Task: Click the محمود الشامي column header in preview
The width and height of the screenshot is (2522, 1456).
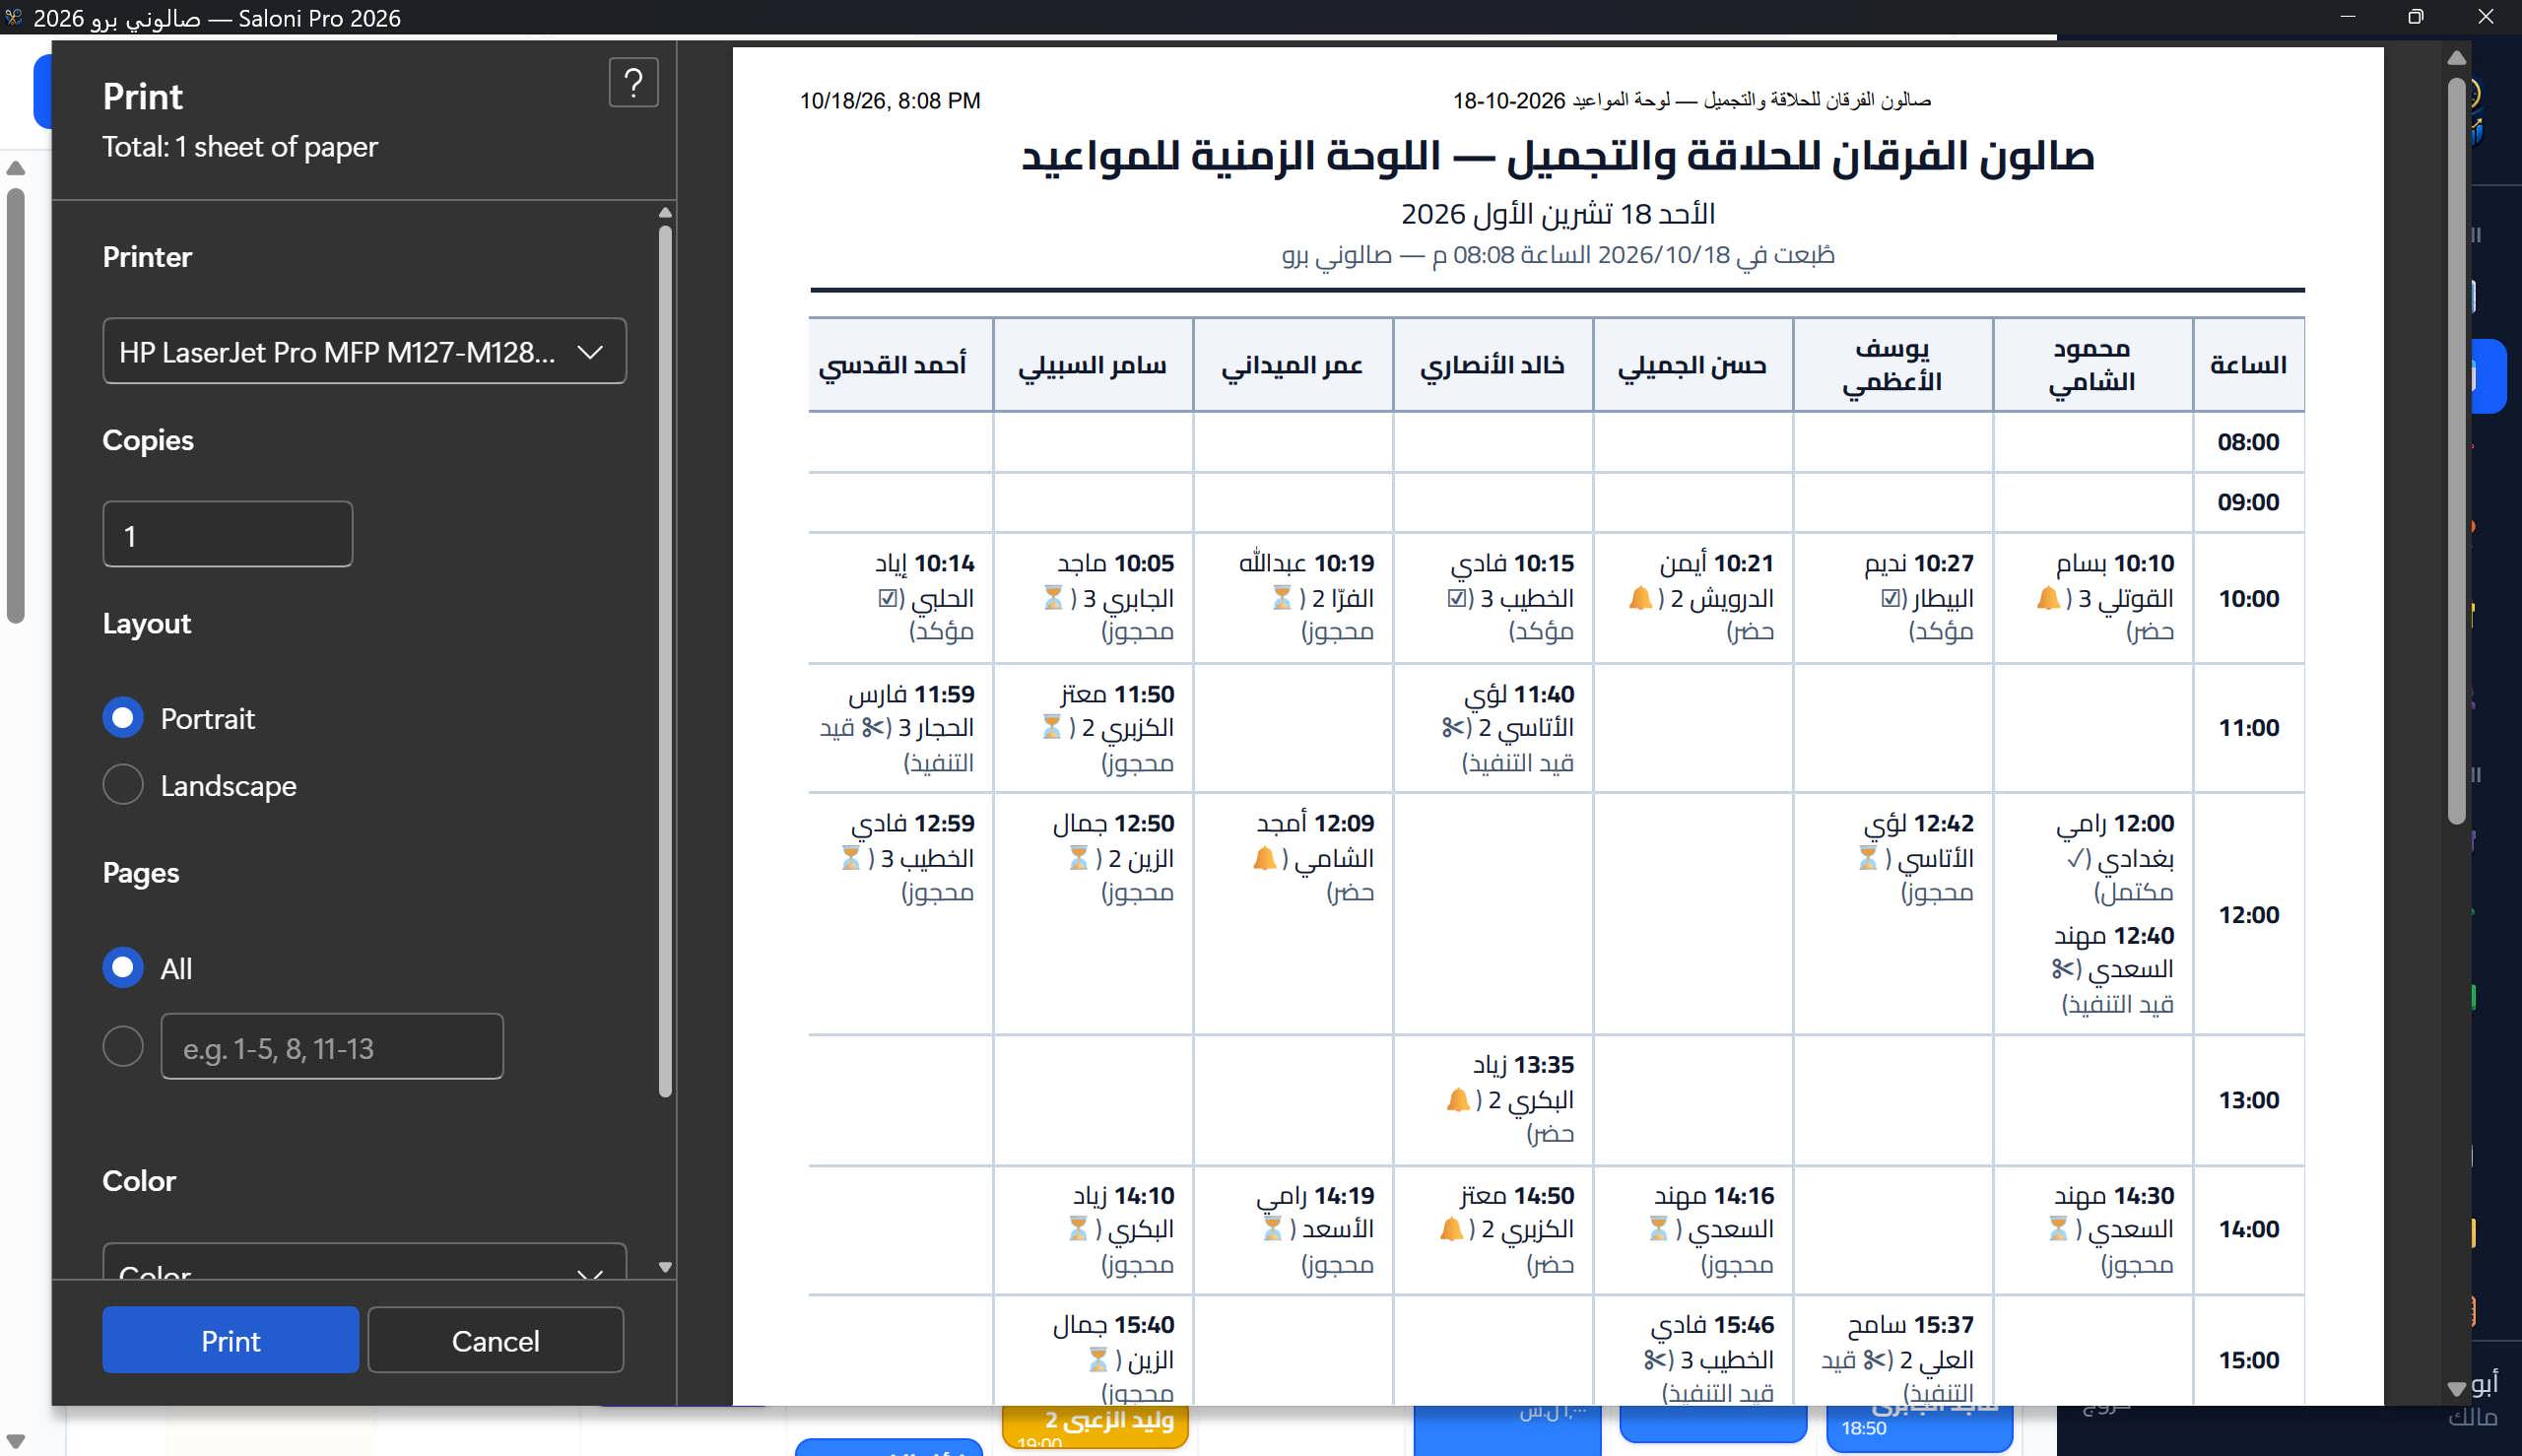Action: pyautogui.click(x=2092, y=364)
